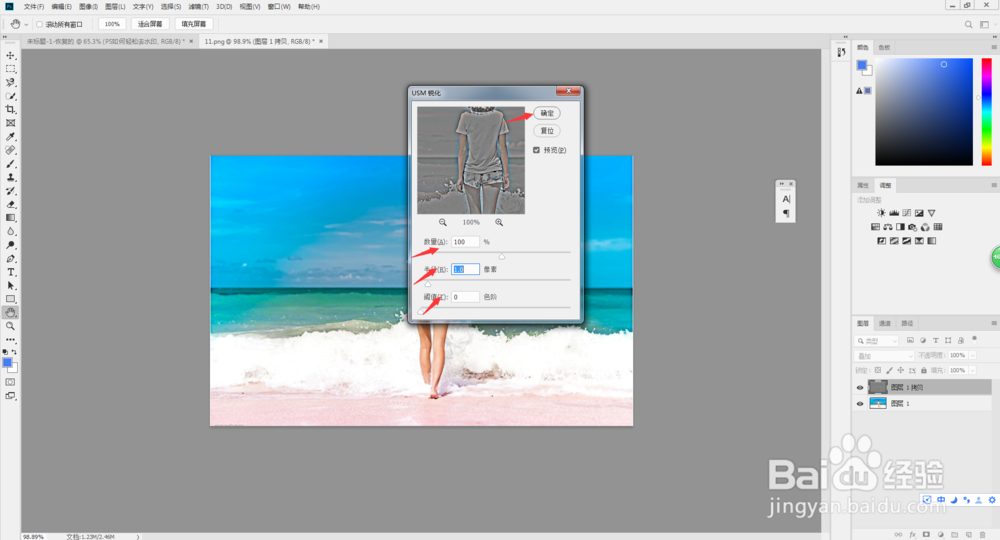Switch to the 色板 swatches tab
This screenshot has height=540, width=1000.
[x=884, y=47]
